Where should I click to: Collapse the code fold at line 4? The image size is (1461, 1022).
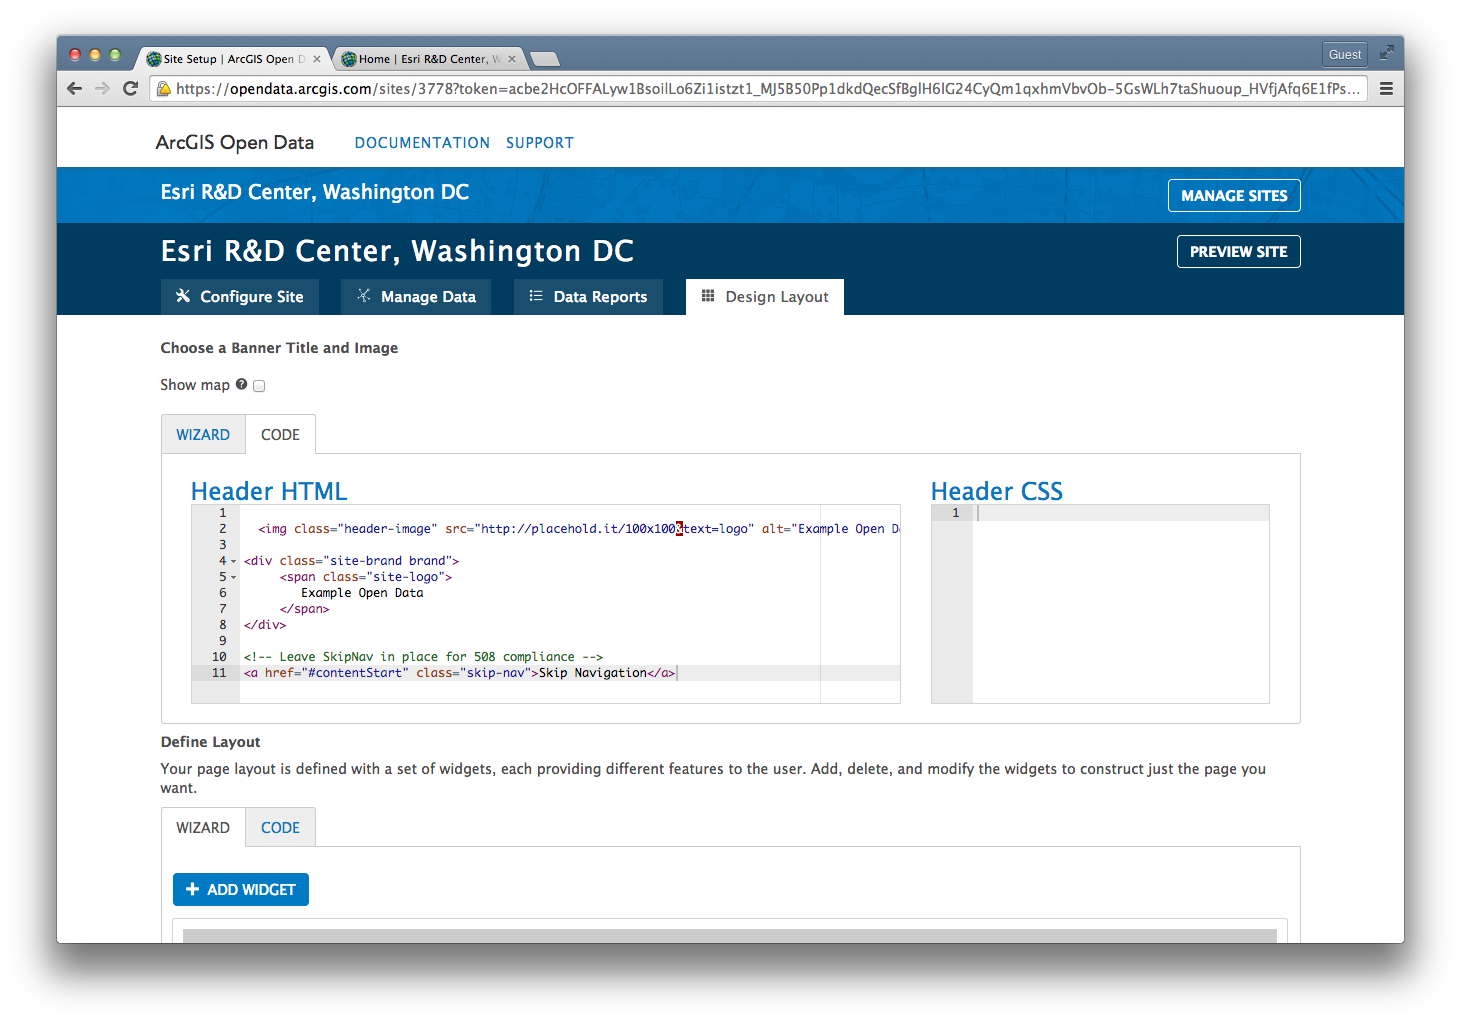pyautogui.click(x=234, y=561)
